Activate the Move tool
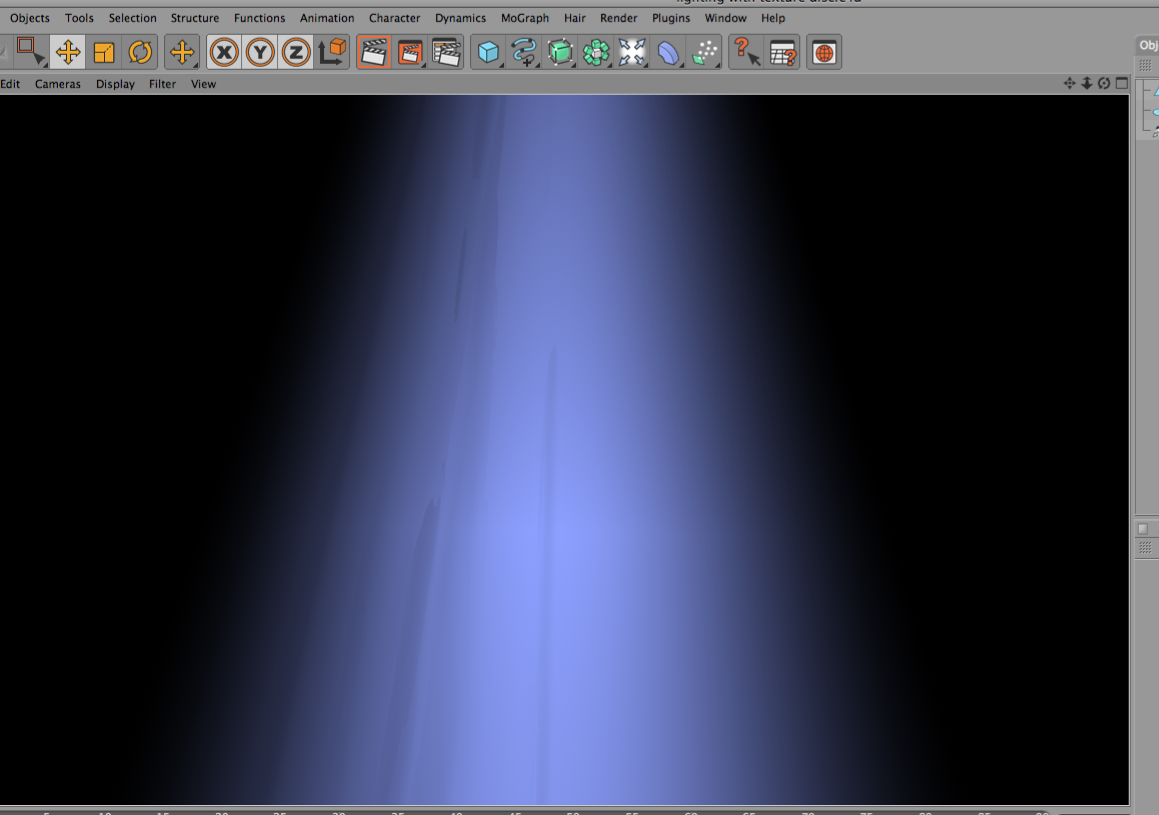1159x815 pixels. click(67, 52)
